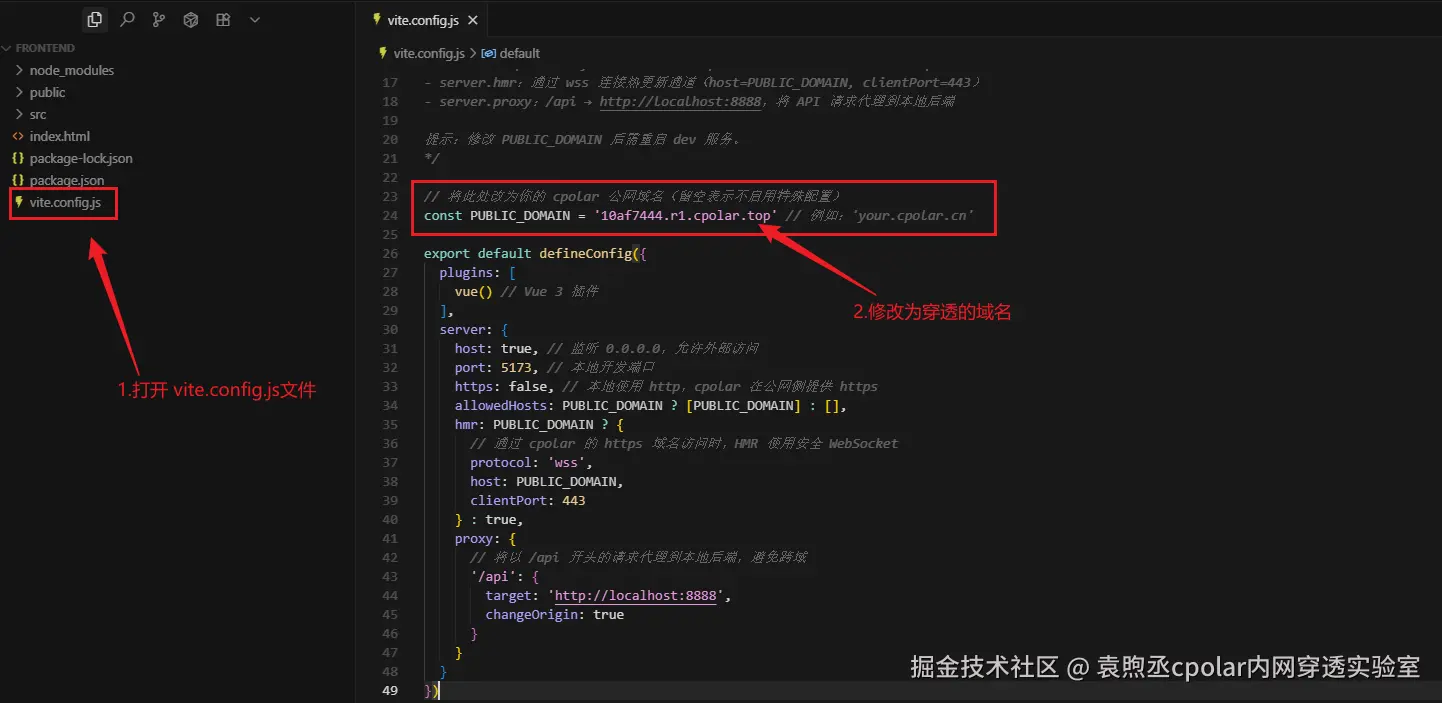Click the JSON braces icon beside package.json

coord(18,180)
